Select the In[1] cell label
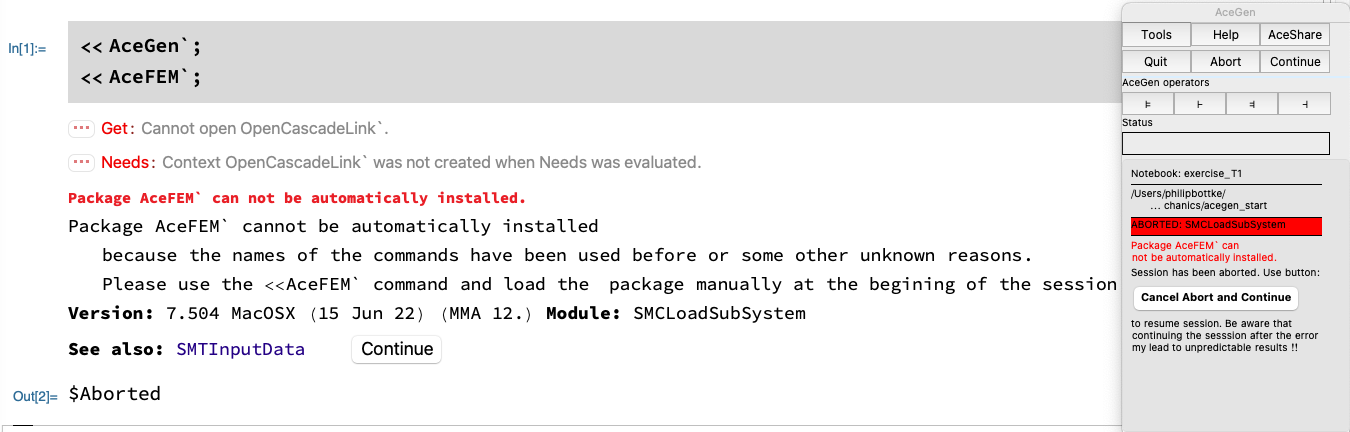This screenshot has height=432, width=1350. tap(27, 48)
